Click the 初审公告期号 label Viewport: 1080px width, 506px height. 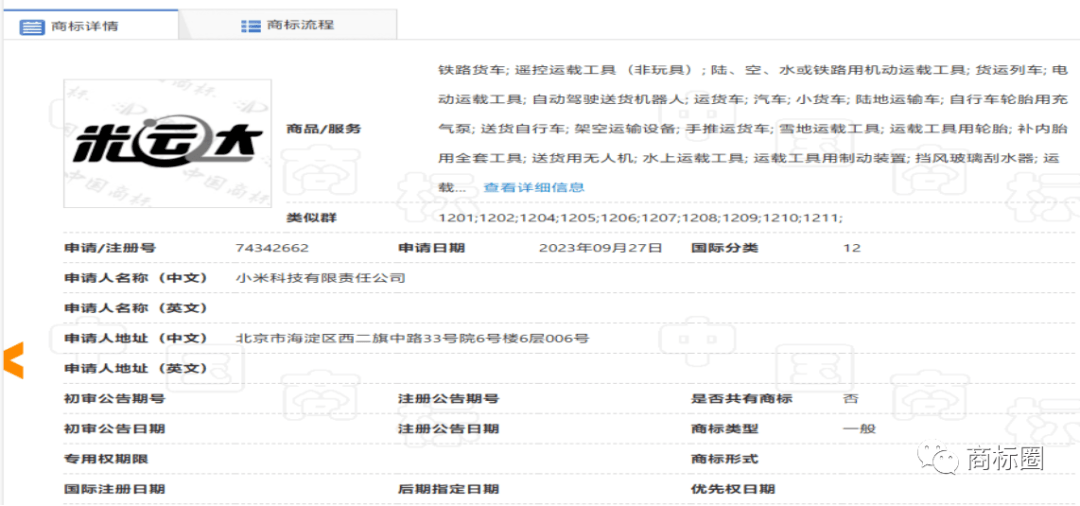(x=114, y=399)
